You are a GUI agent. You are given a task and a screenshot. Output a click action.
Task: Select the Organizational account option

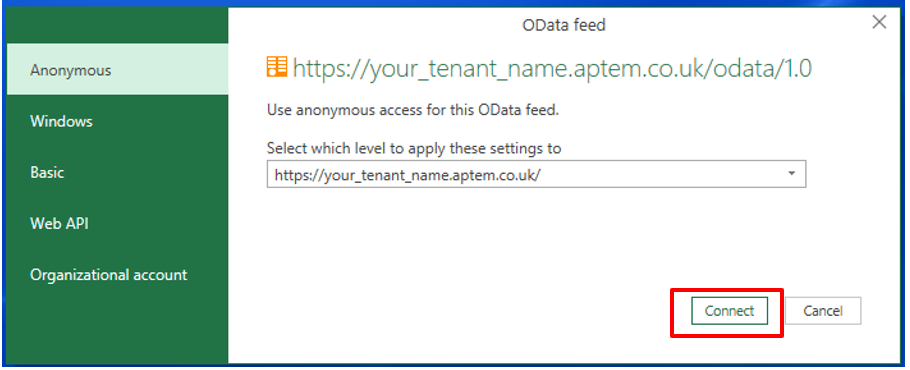[118, 274]
